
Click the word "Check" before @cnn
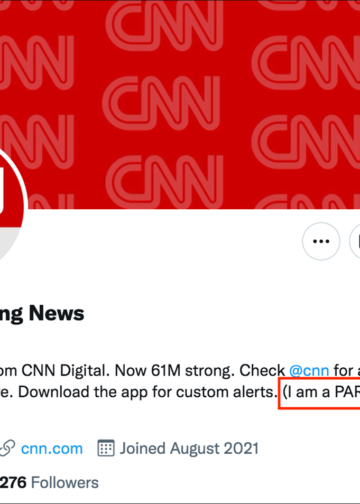point(262,370)
